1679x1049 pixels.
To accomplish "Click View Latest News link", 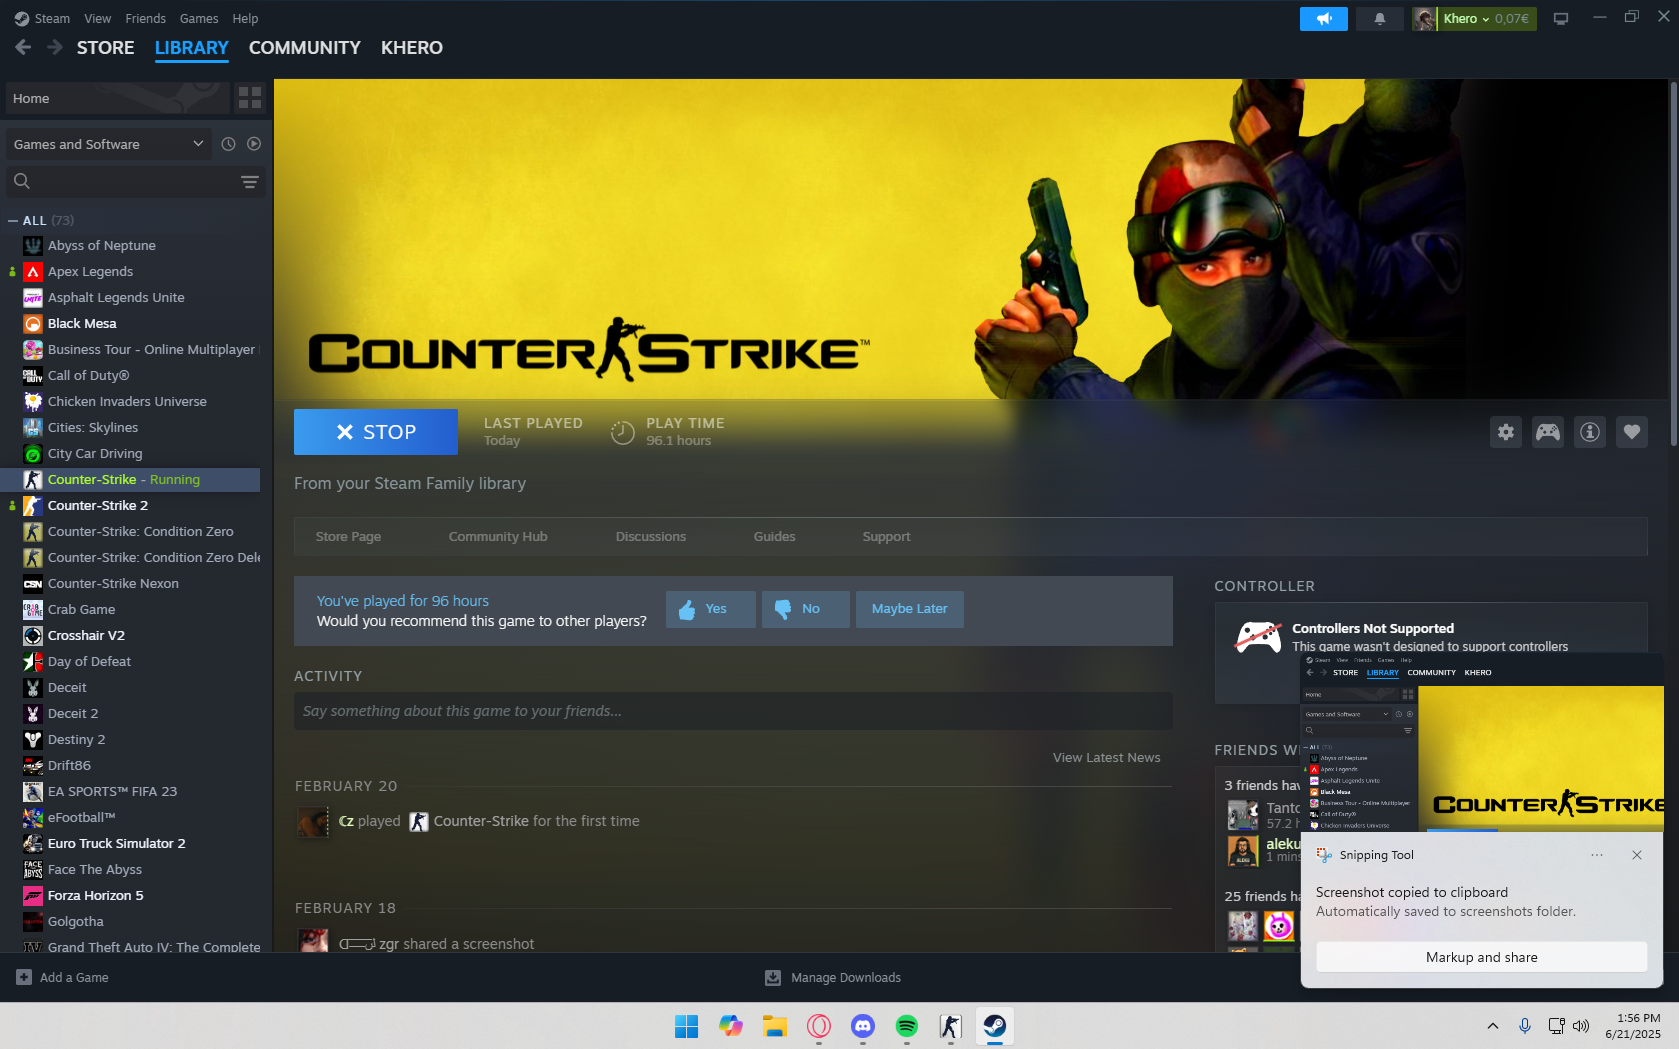I will [x=1106, y=758].
